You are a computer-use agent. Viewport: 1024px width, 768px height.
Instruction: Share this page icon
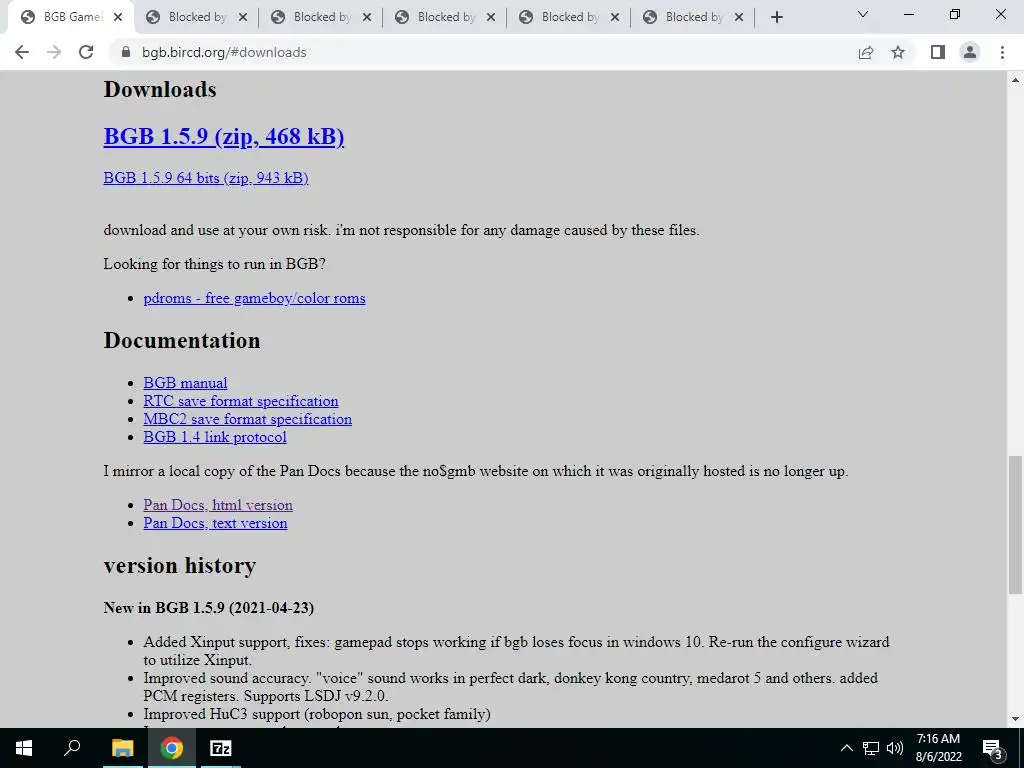pyautogui.click(x=866, y=52)
